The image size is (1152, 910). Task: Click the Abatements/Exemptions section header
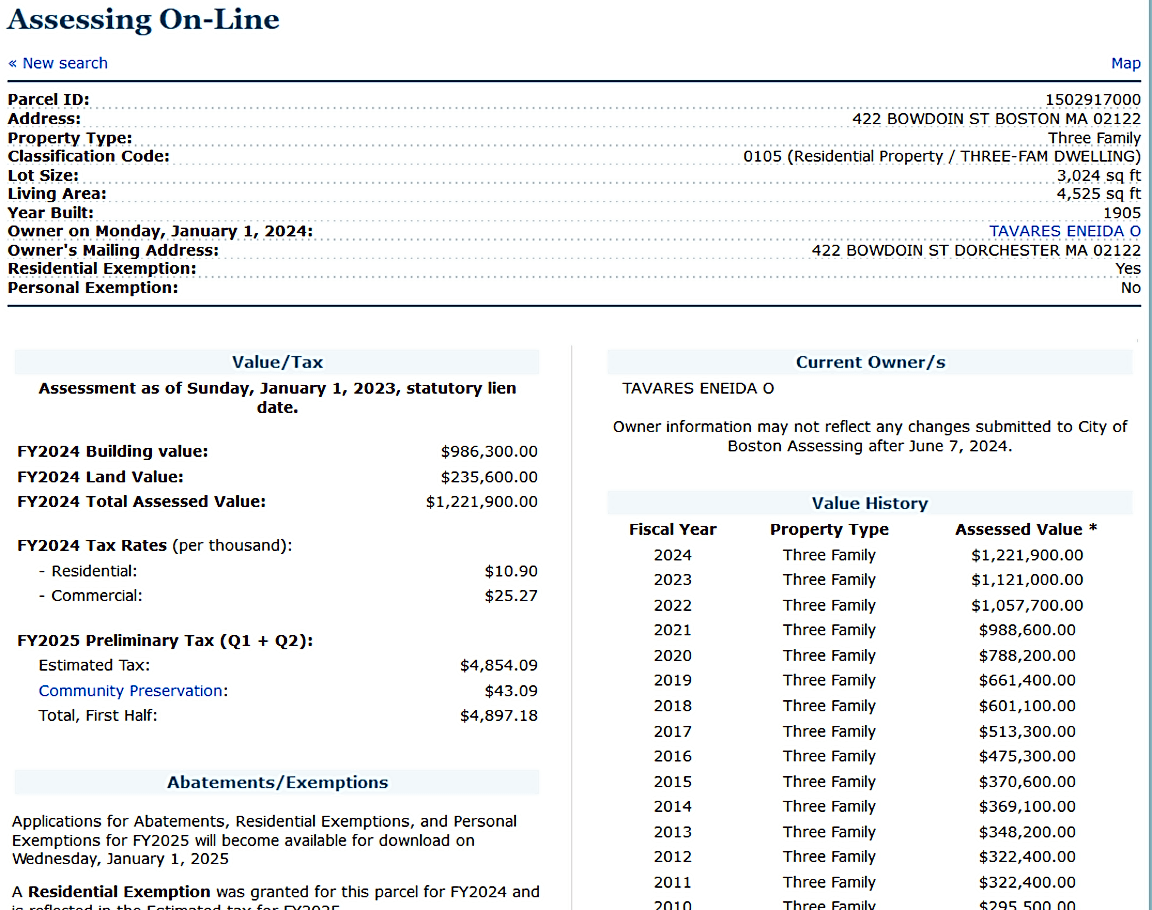click(277, 782)
